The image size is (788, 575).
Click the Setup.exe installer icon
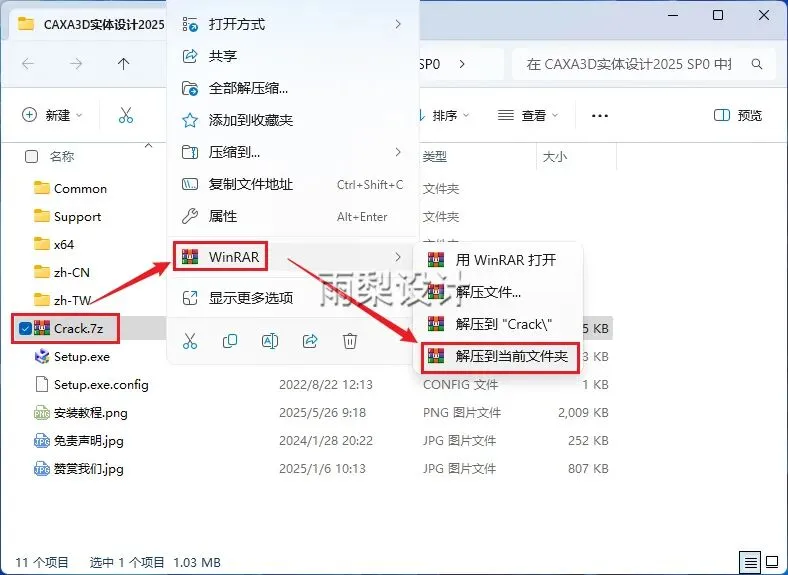click(x=42, y=356)
